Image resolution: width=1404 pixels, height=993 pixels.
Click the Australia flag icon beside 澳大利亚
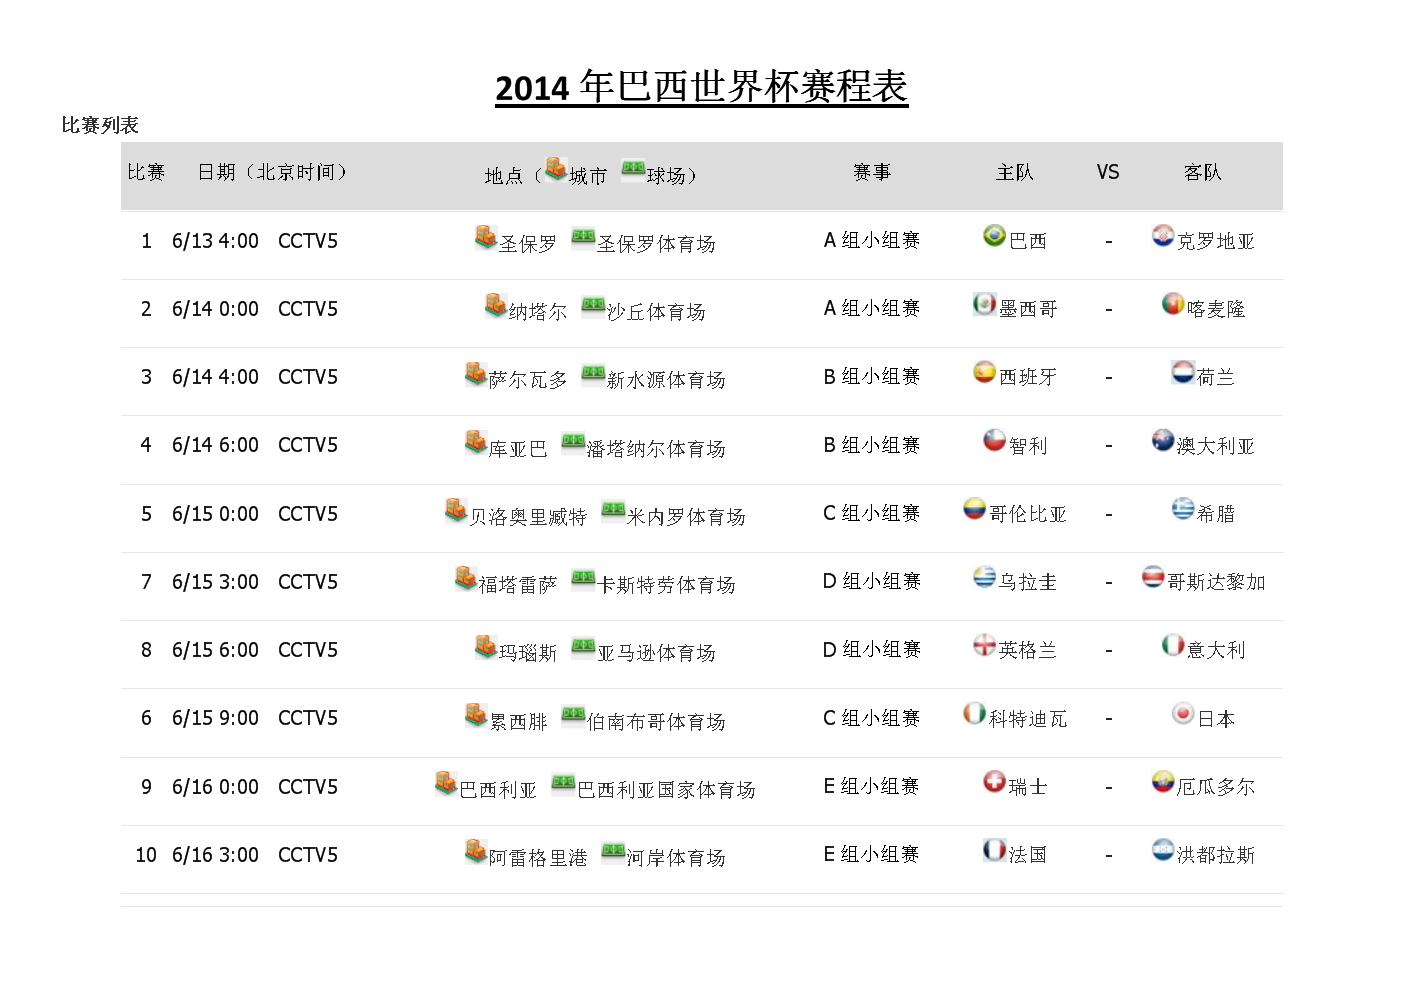point(1162,440)
